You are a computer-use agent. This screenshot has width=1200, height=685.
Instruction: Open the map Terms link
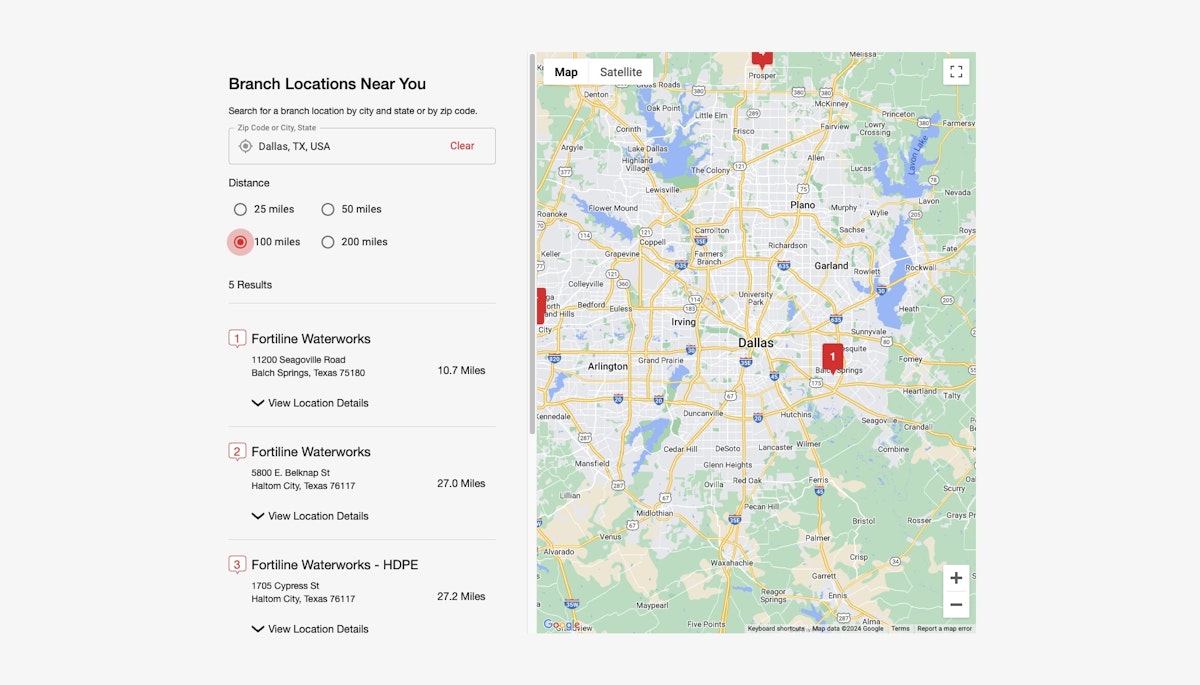901,629
